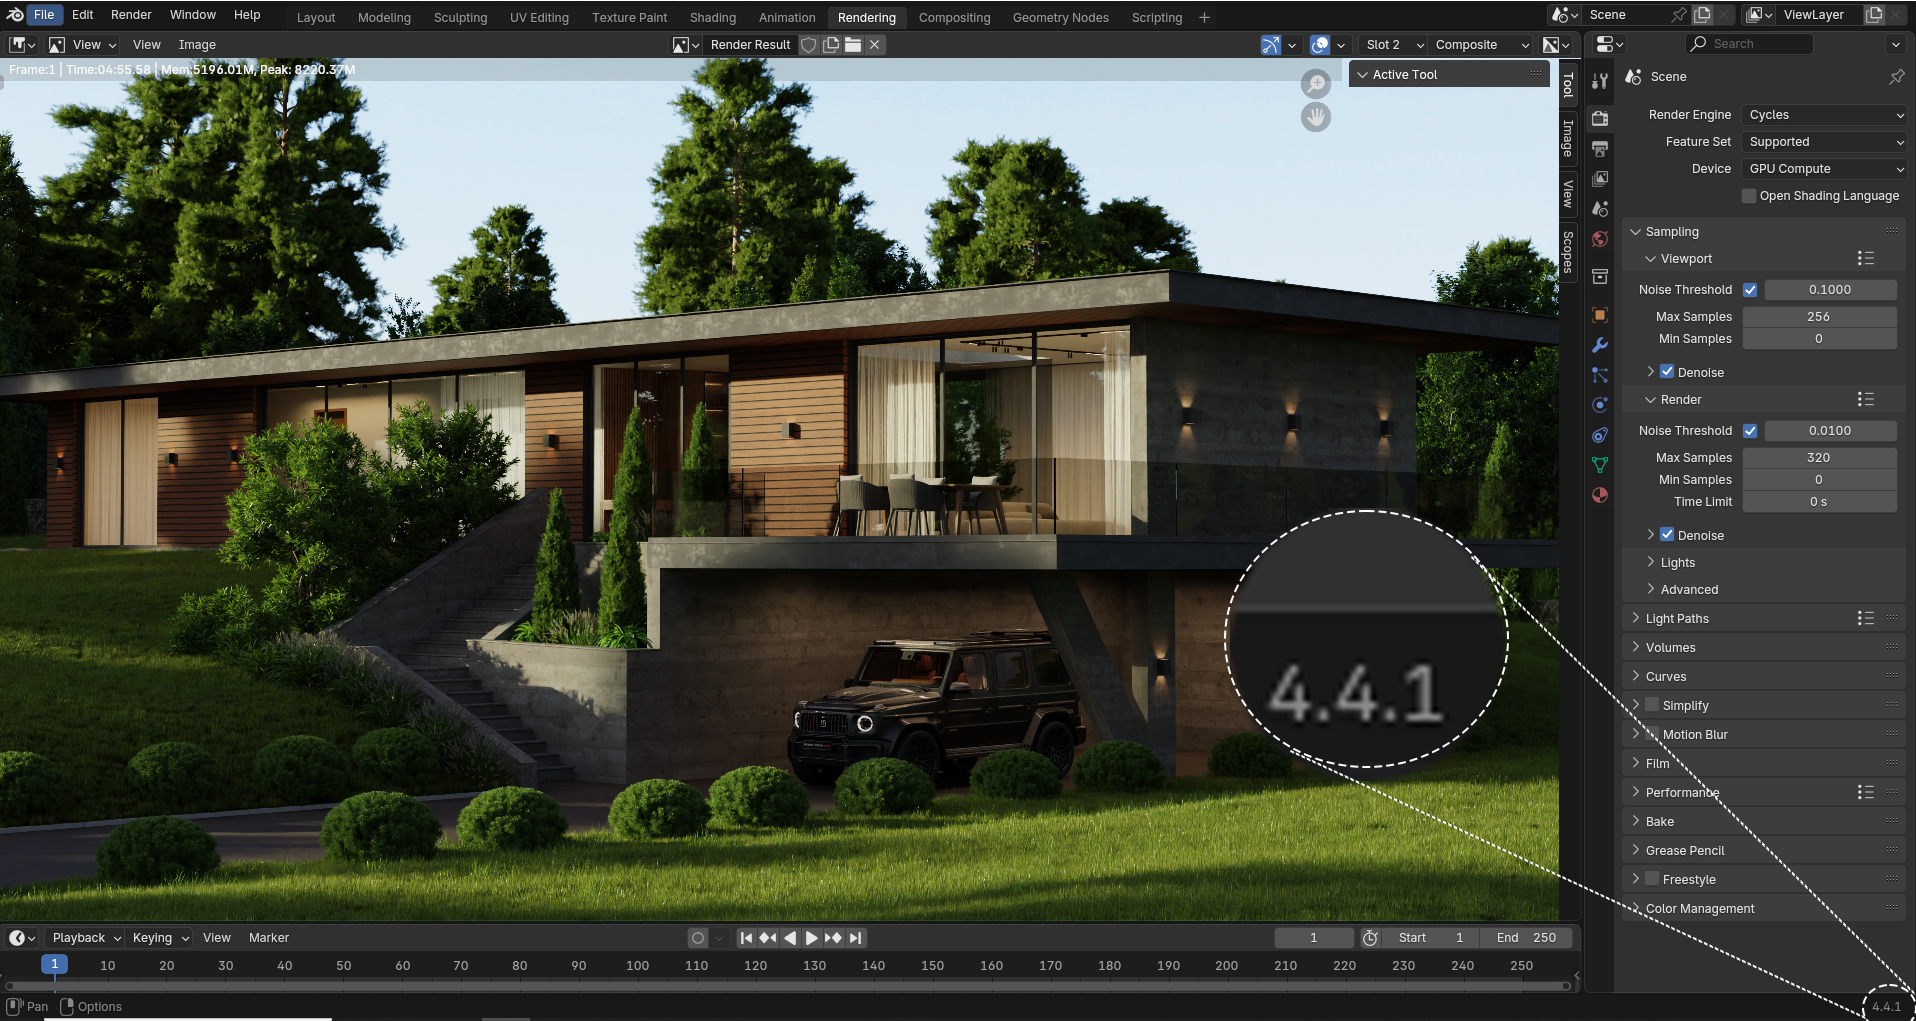Play the animation forward
The image size is (1916, 1021).
point(811,938)
